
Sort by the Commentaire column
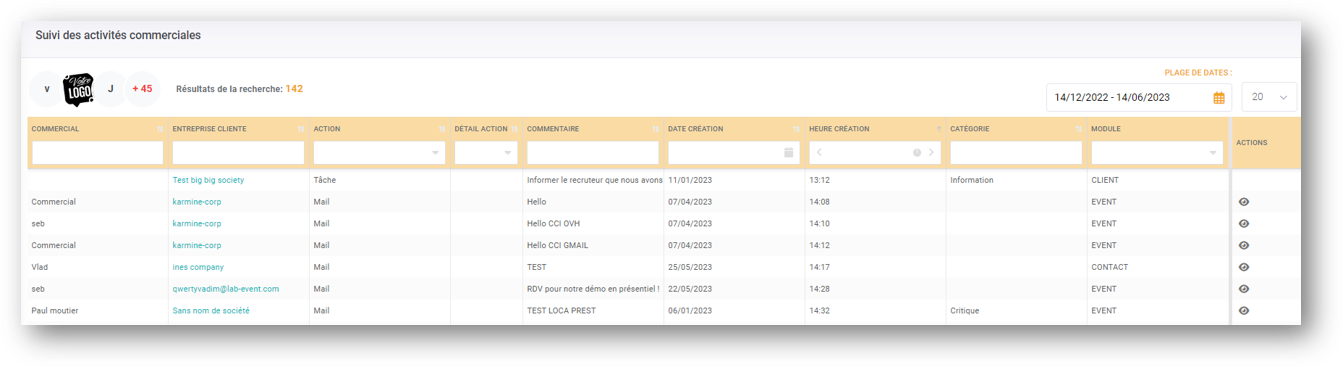[656, 129]
